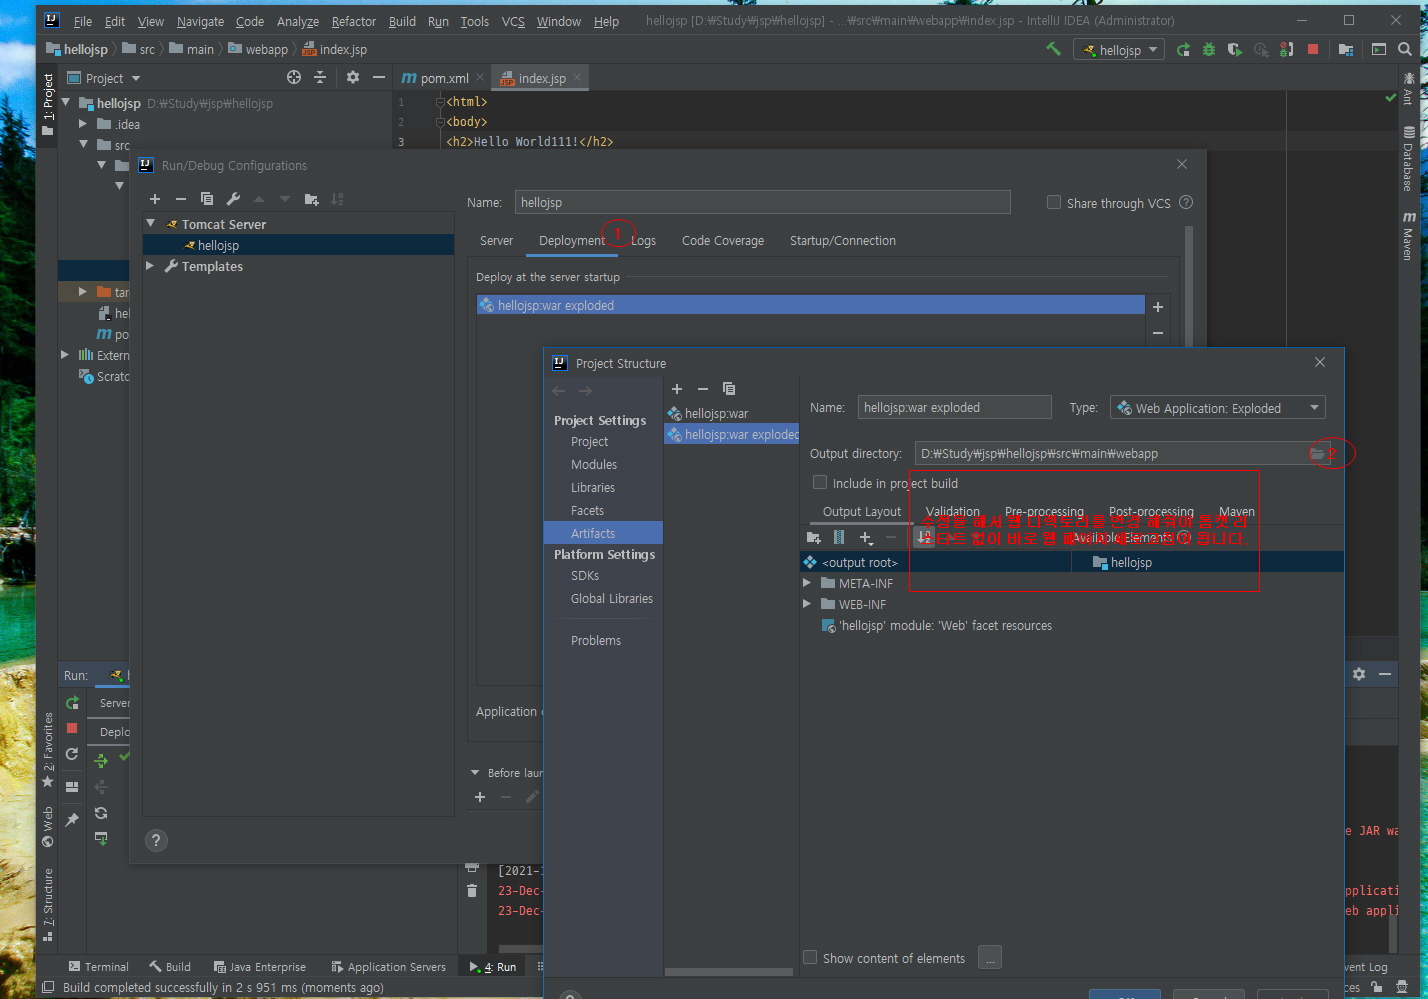
Task: Open the Startup/Connection tab
Action: [843, 241]
